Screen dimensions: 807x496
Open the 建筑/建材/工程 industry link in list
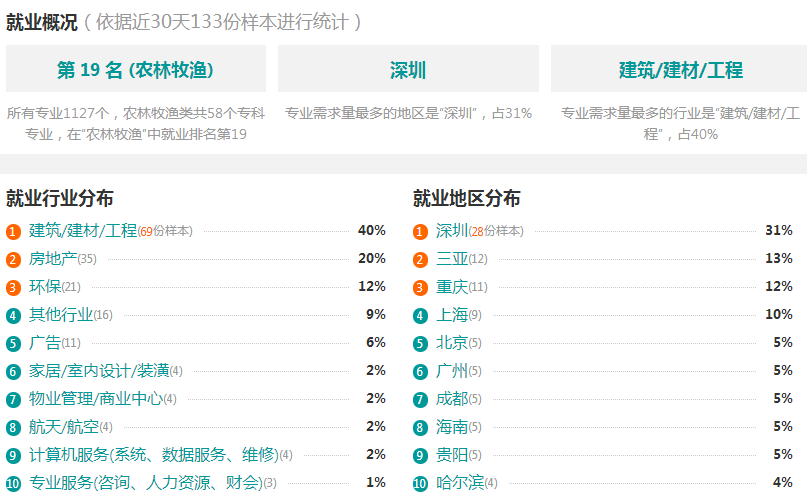tap(83, 231)
